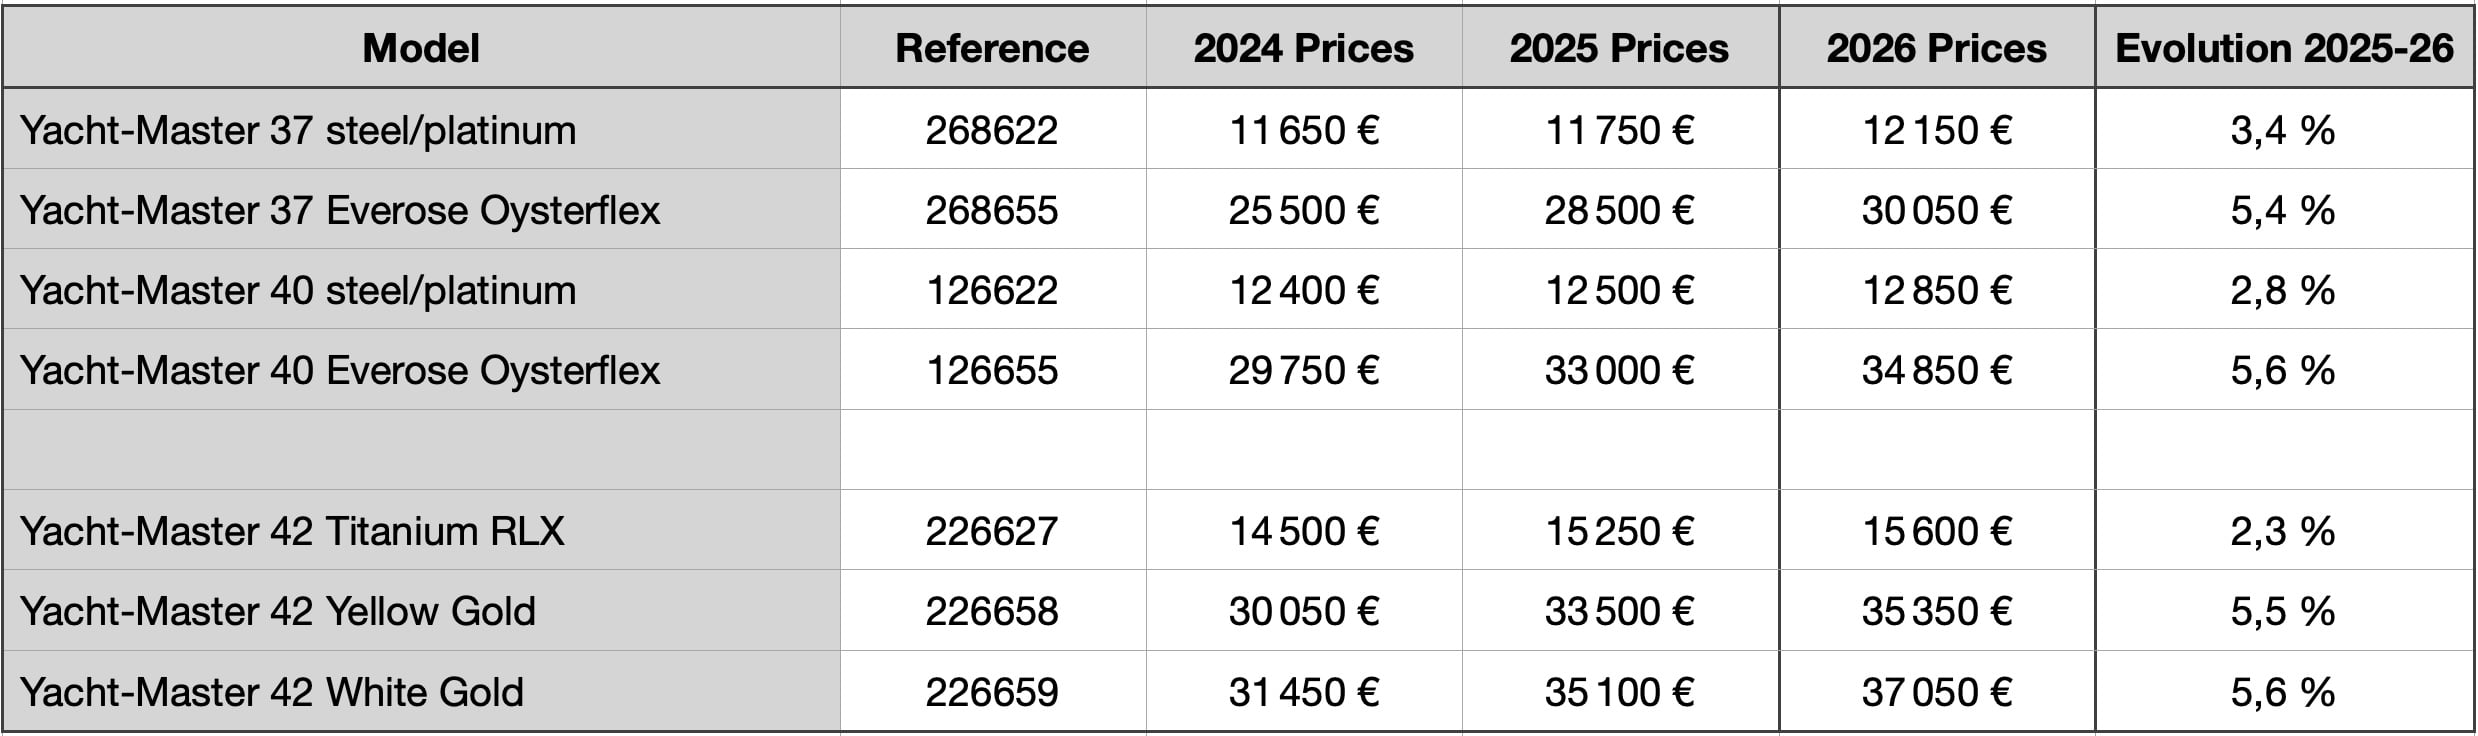The width and height of the screenshot is (2478, 736).
Task: Click the 11 650 € price cell
Action: click(1303, 130)
